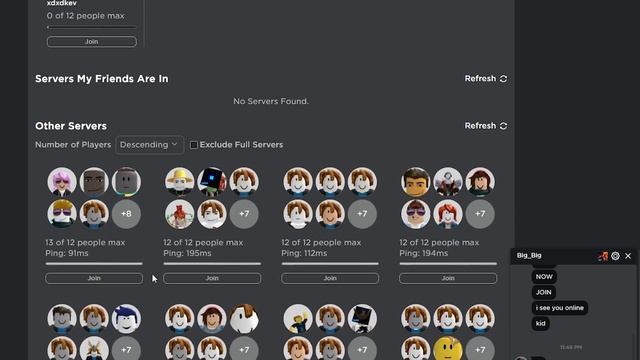Viewport: 640px width, 360px height.
Task: Refresh the Other Servers list
Action: pyautogui.click(x=486, y=126)
